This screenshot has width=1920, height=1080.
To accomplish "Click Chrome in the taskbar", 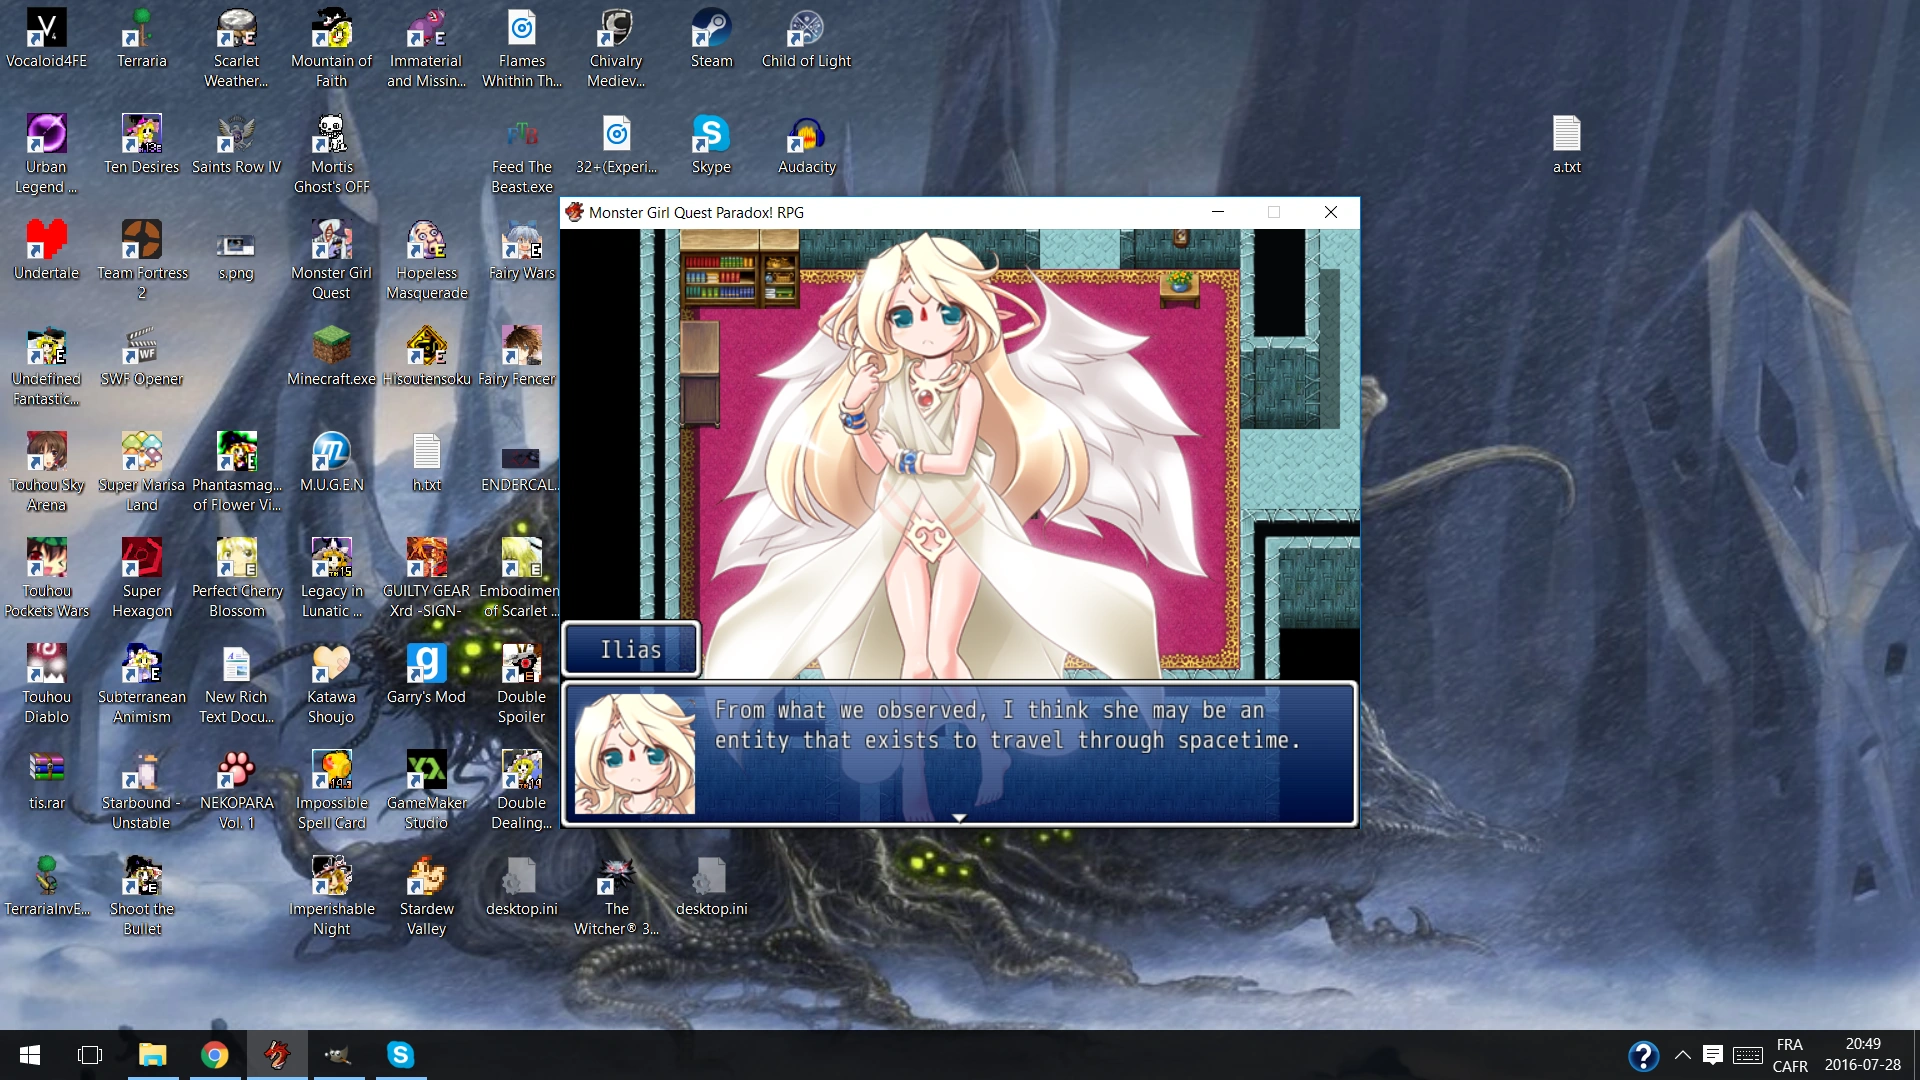I will [214, 1055].
